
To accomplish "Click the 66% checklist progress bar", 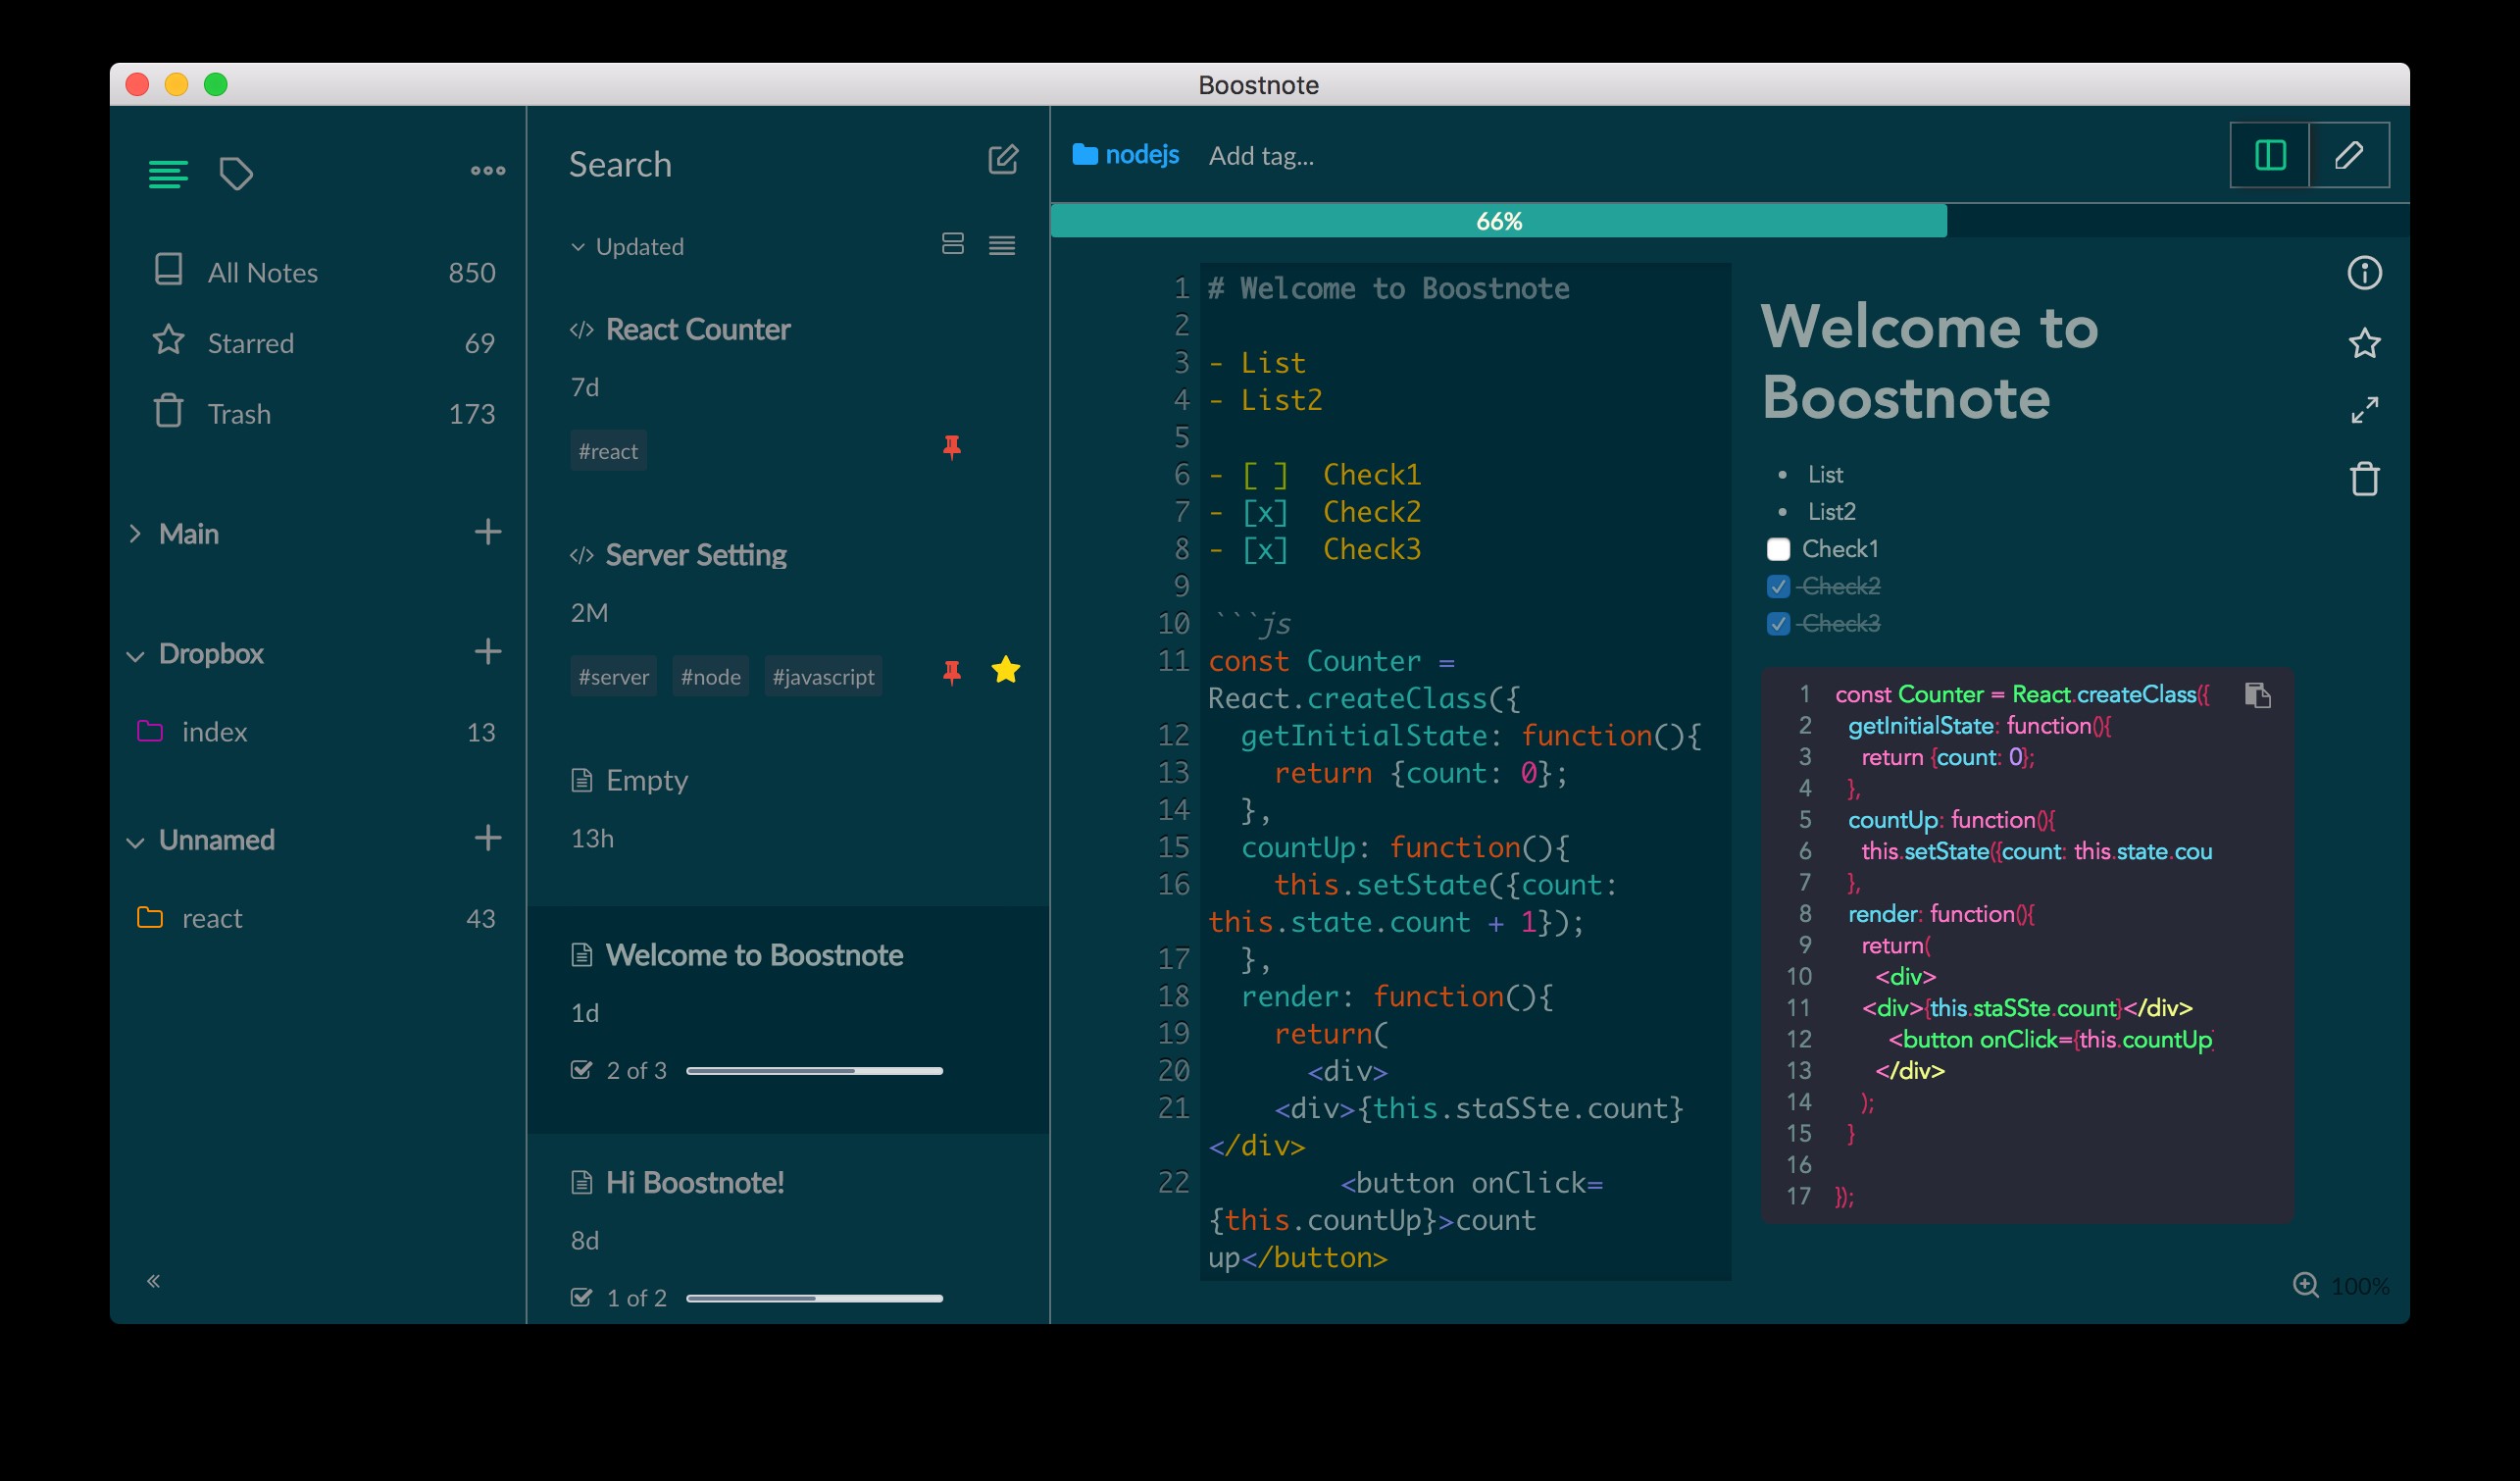I will (x=1498, y=221).
